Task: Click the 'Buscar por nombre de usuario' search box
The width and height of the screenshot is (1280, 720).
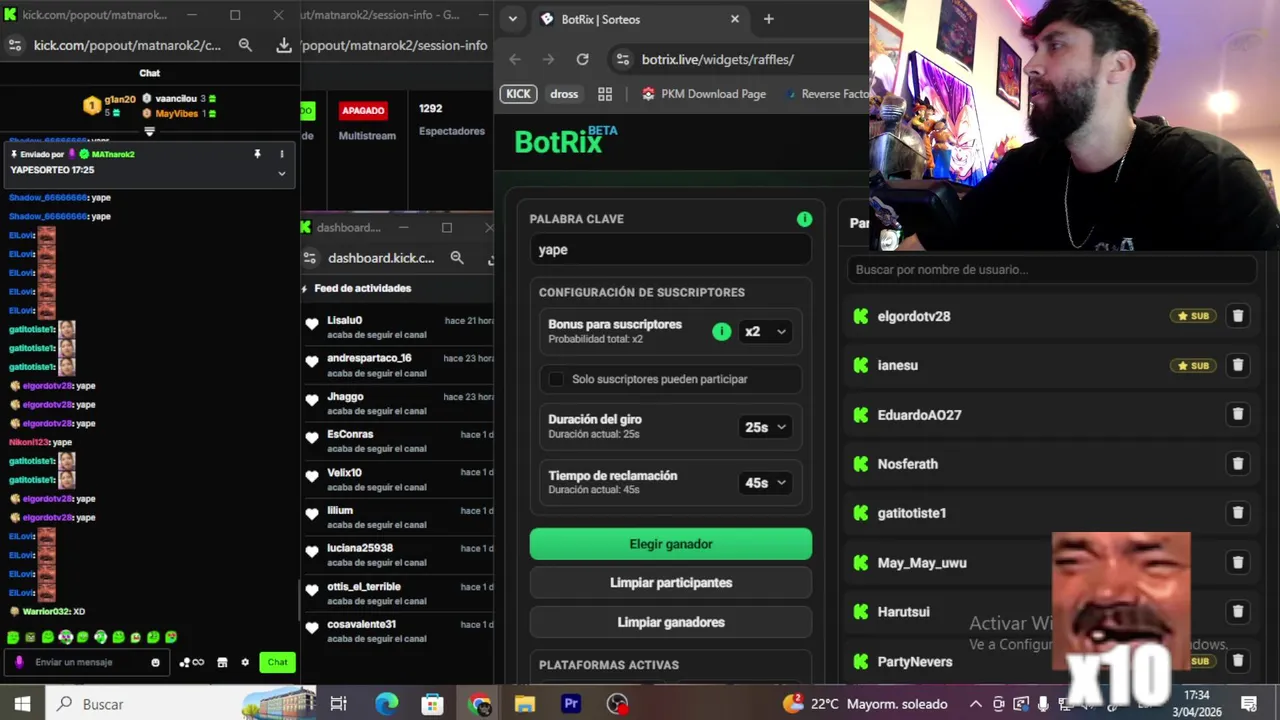Action: pyautogui.click(x=1050, y=270)
